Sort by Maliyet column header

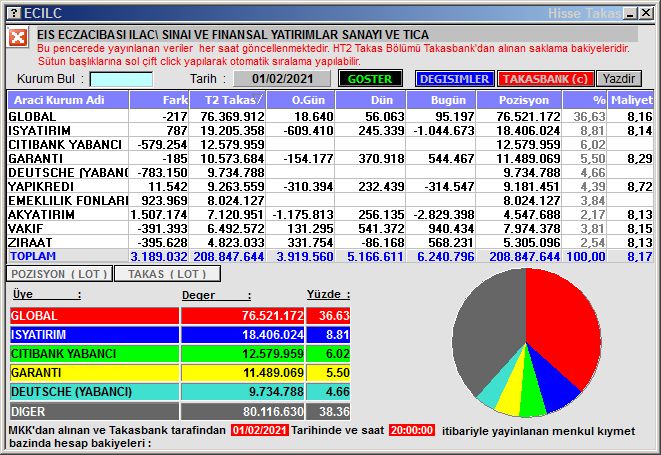(631, 100)
